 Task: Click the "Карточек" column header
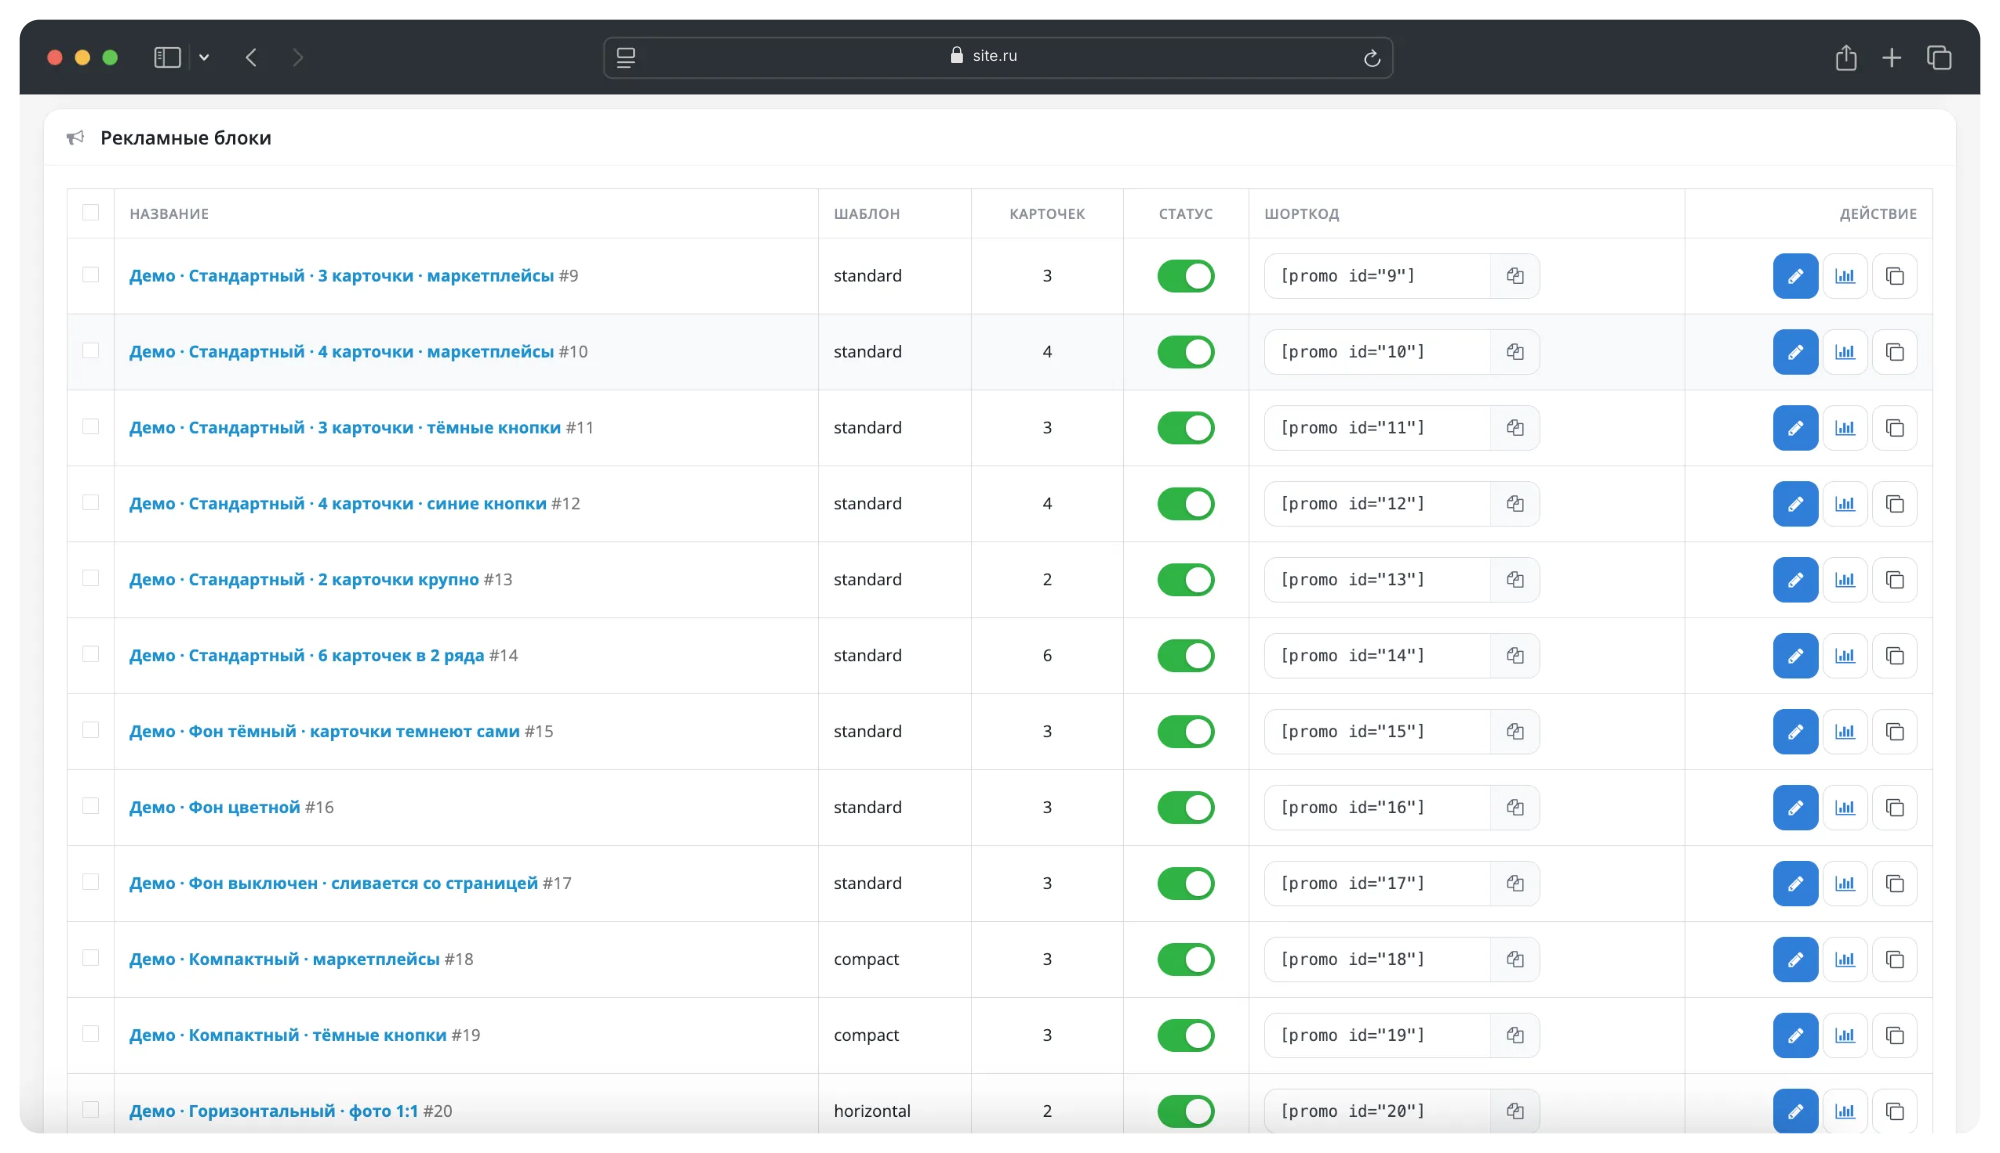(x=1047, y=214)
